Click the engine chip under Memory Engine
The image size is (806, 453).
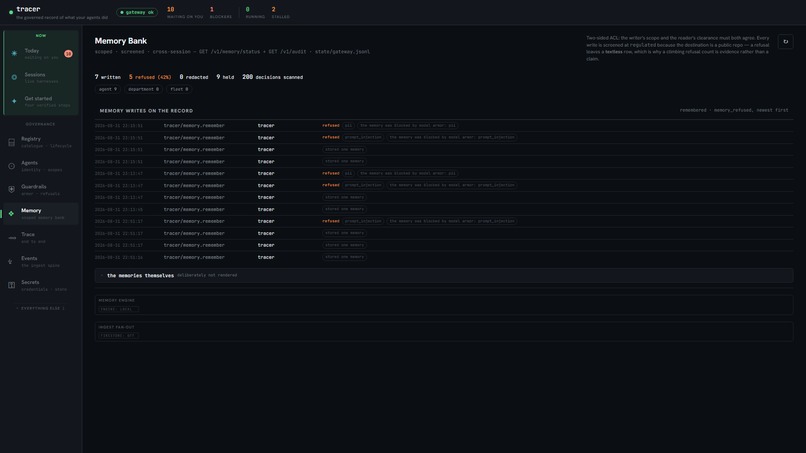118,309
